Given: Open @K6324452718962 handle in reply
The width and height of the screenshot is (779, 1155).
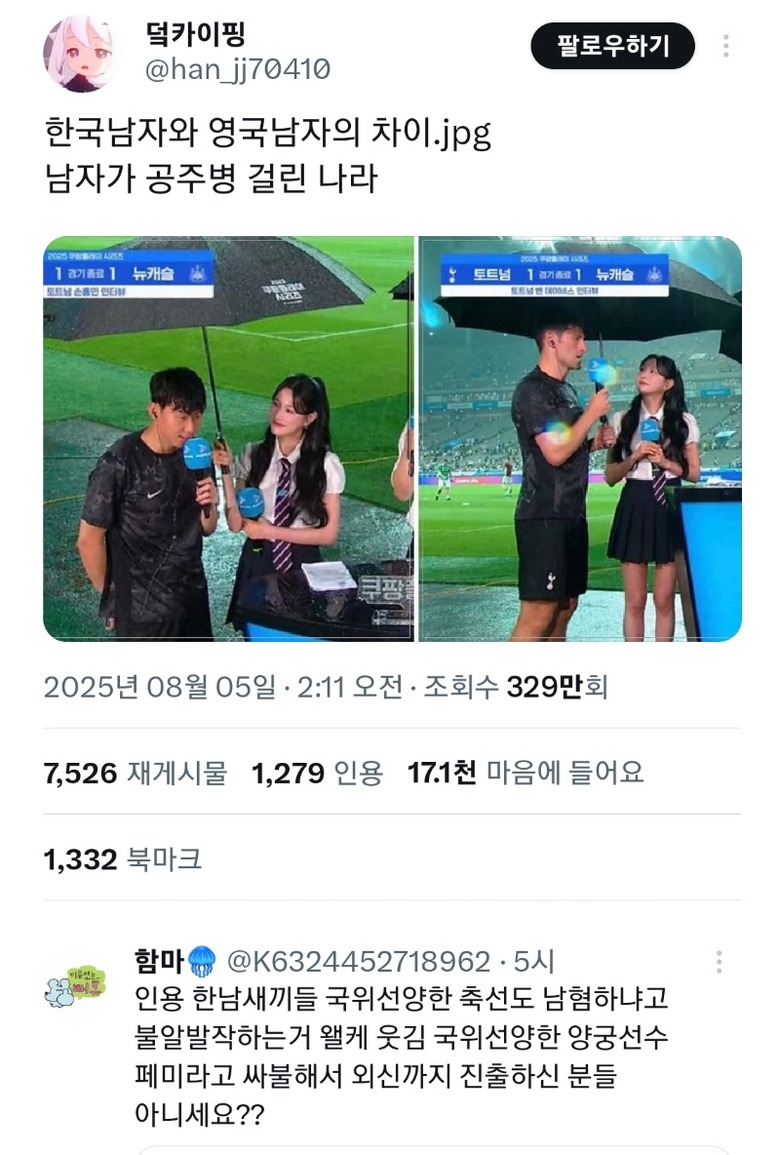Looking at the screenshot, I should pos(359,962).
